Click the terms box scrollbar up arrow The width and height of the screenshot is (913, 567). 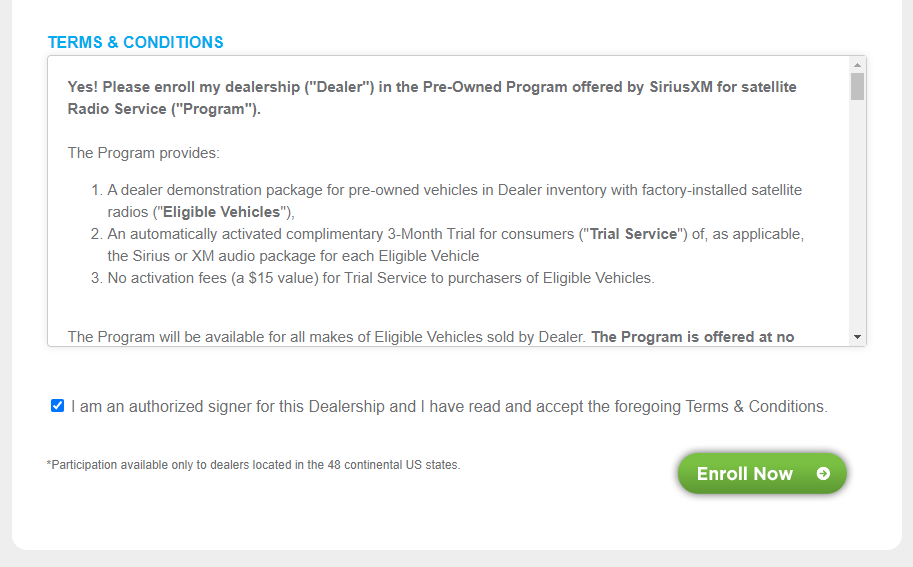[x=857, y=65]
